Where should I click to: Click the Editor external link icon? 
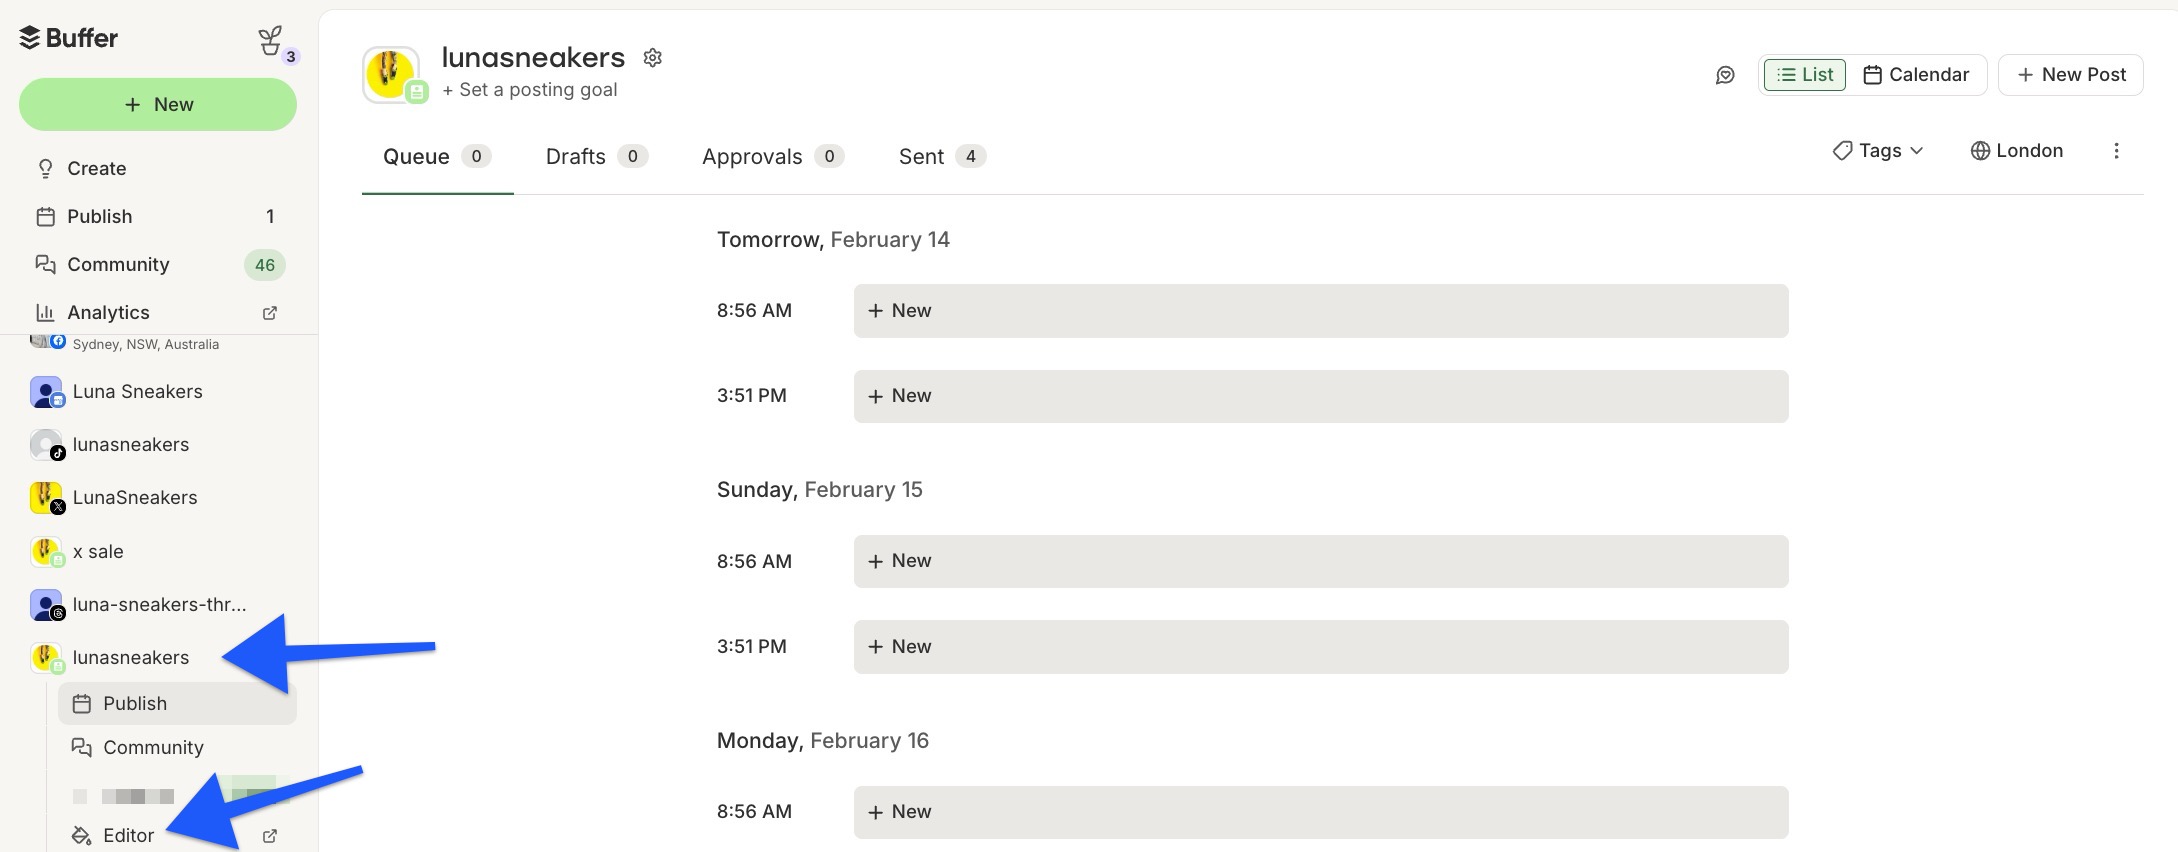click(269, 836)
